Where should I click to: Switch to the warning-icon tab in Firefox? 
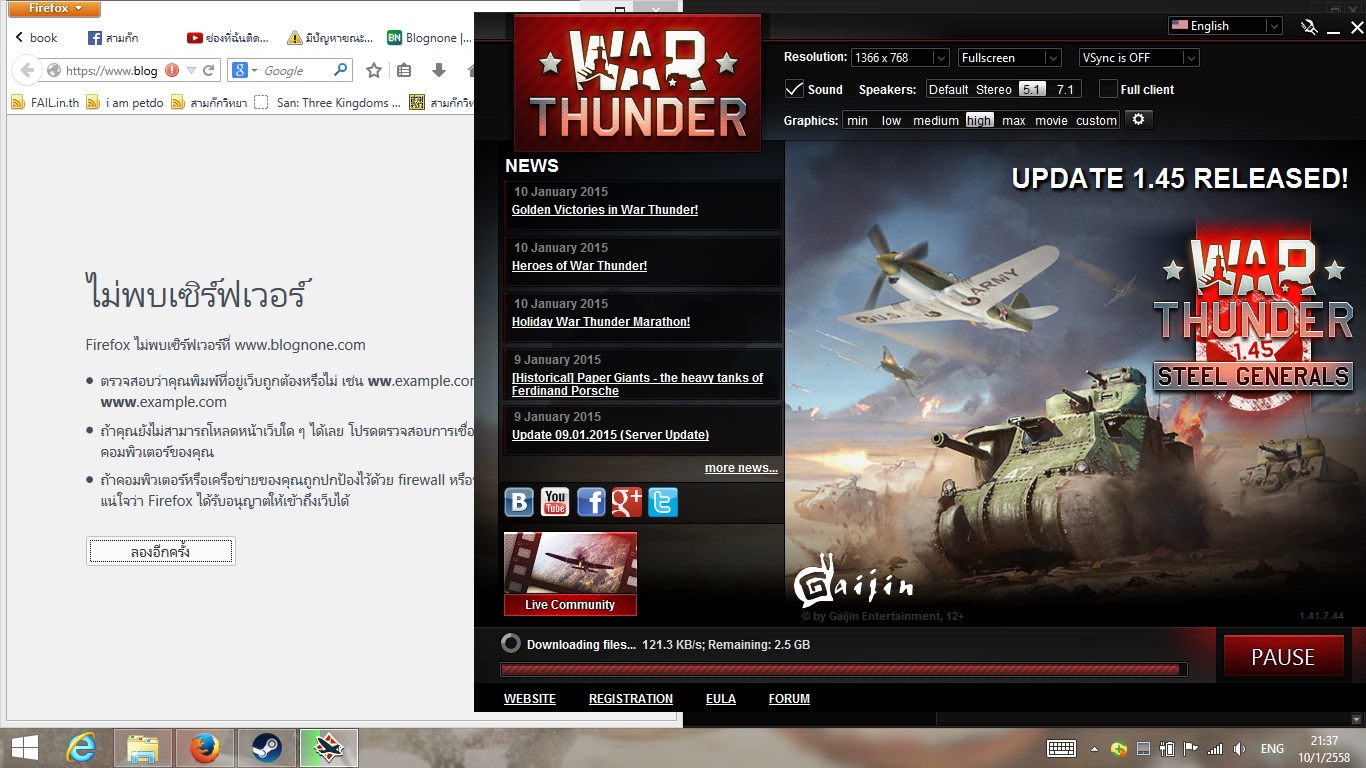click(x=328, y=38)
